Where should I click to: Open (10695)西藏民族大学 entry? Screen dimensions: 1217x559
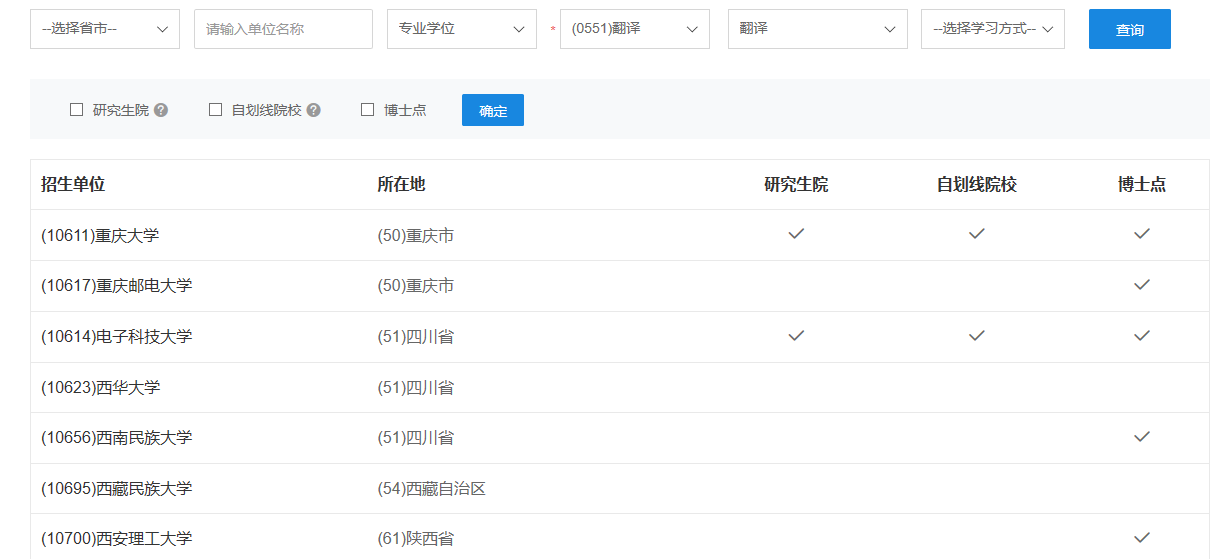(x=116, y=488)
